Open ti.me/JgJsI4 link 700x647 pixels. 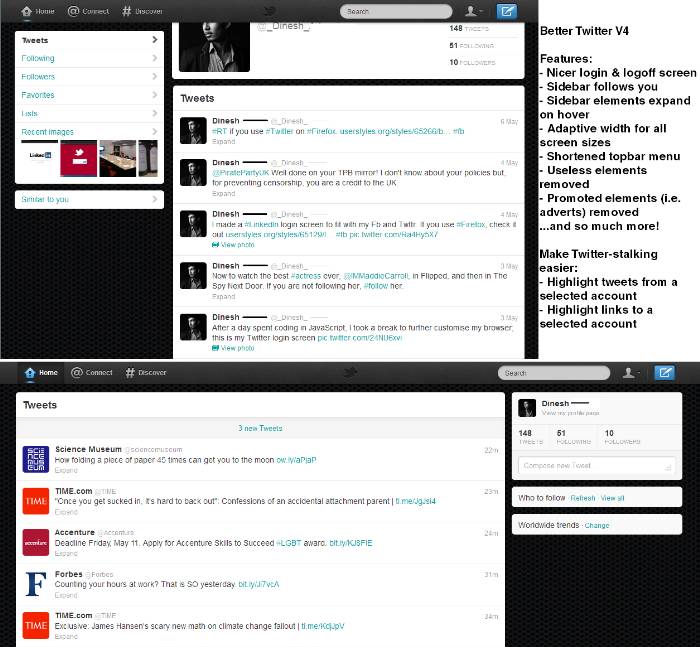pyautogui.click(x=415, y=501)
